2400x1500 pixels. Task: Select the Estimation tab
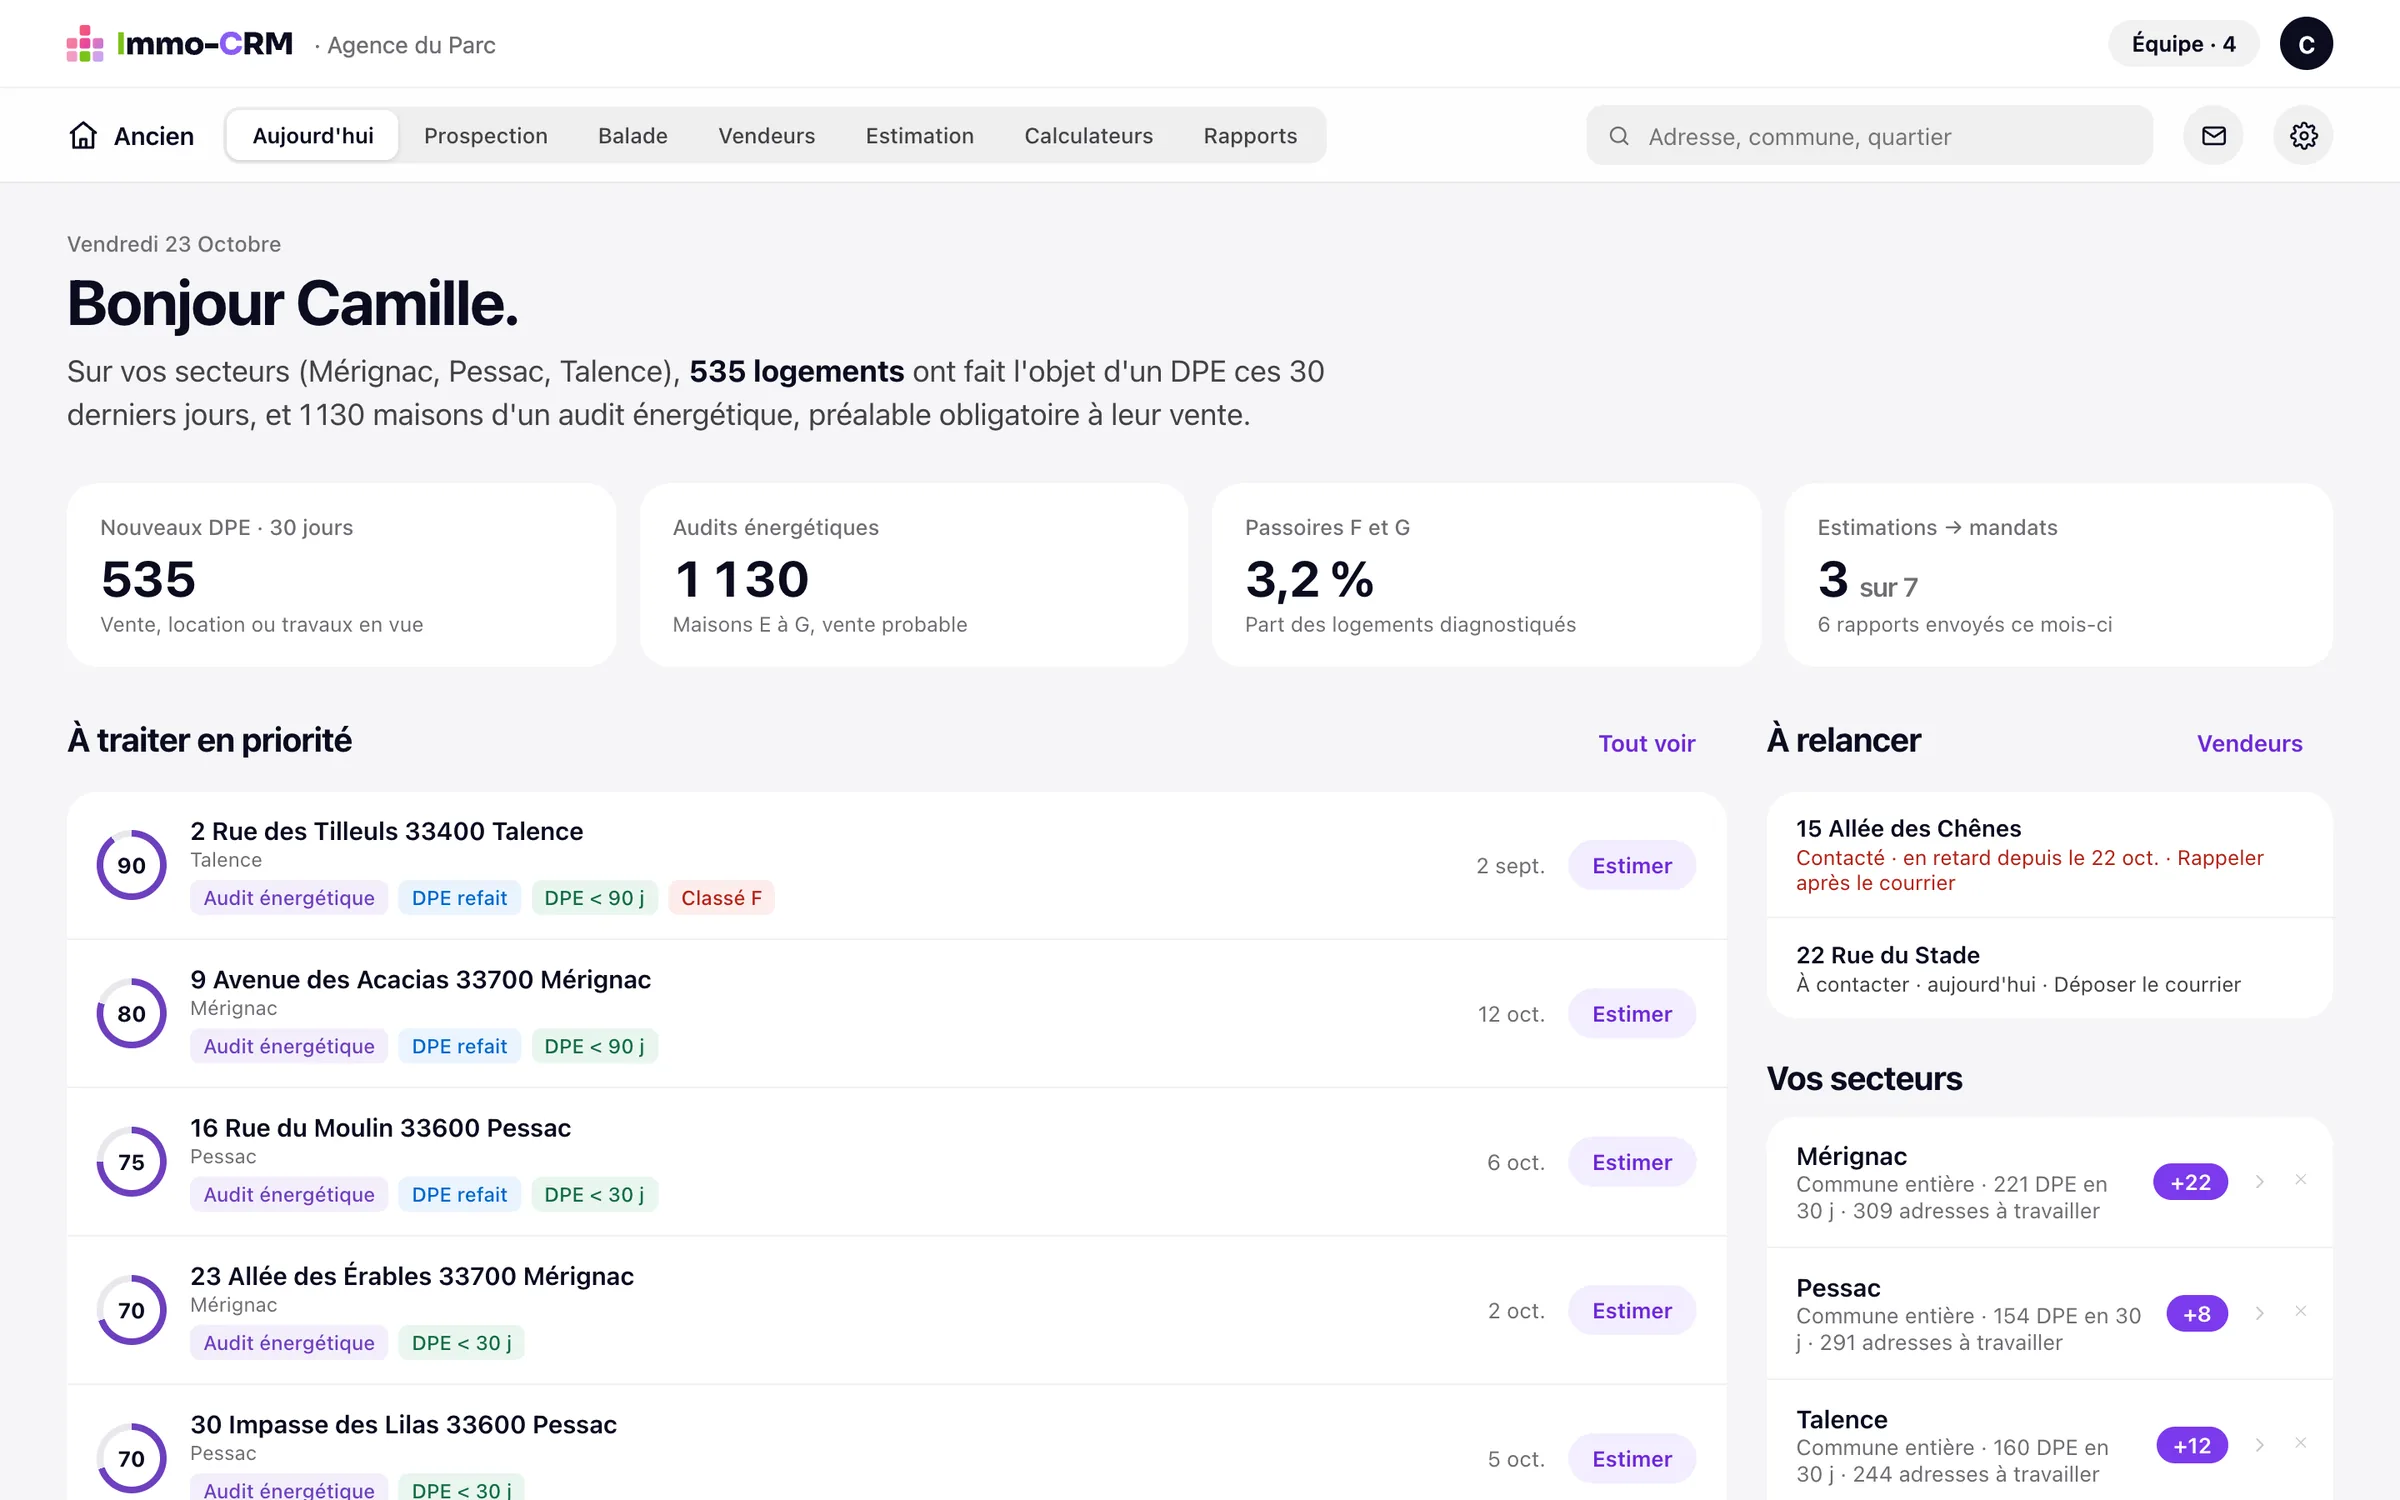pos(920,135)
